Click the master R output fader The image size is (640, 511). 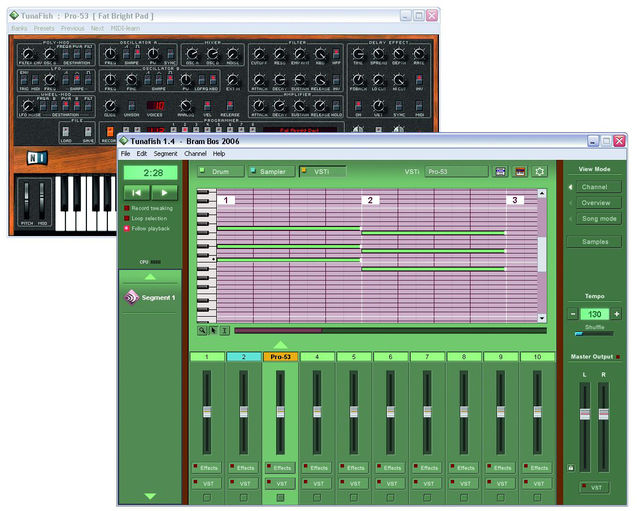(603, 414)
